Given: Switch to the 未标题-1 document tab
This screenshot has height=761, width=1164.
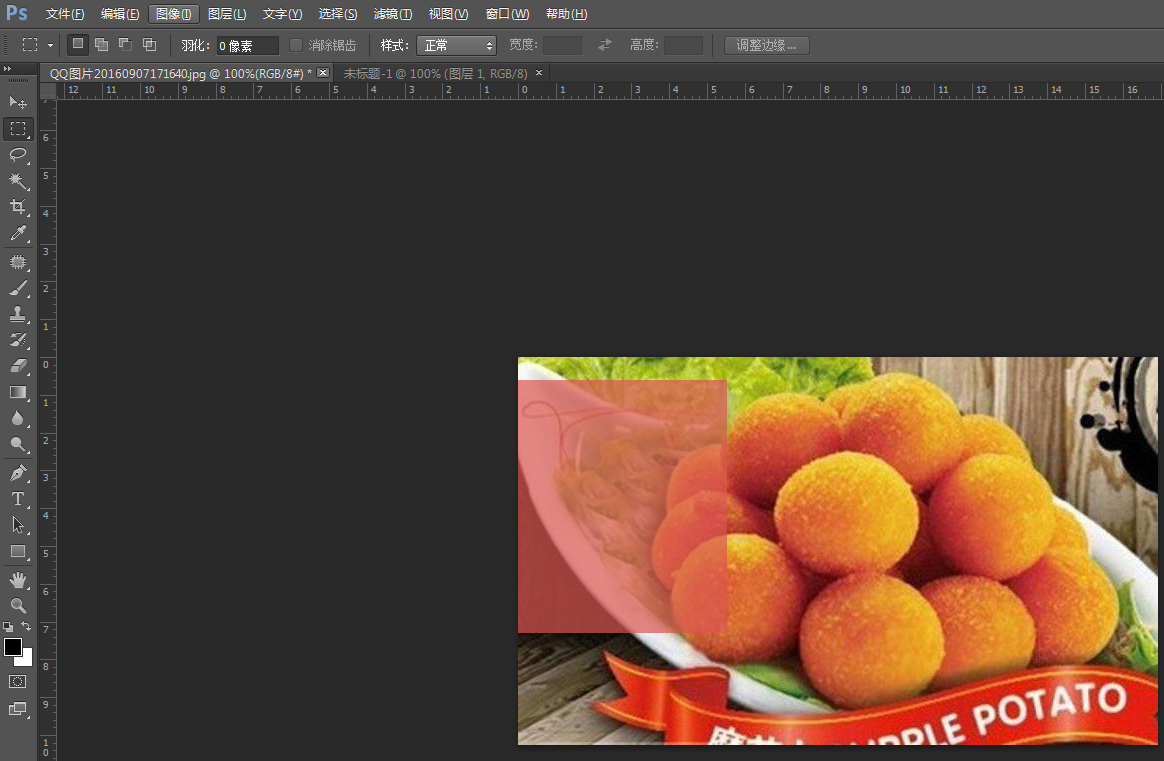Looking at the screenshot, I should tap(435, 73).
